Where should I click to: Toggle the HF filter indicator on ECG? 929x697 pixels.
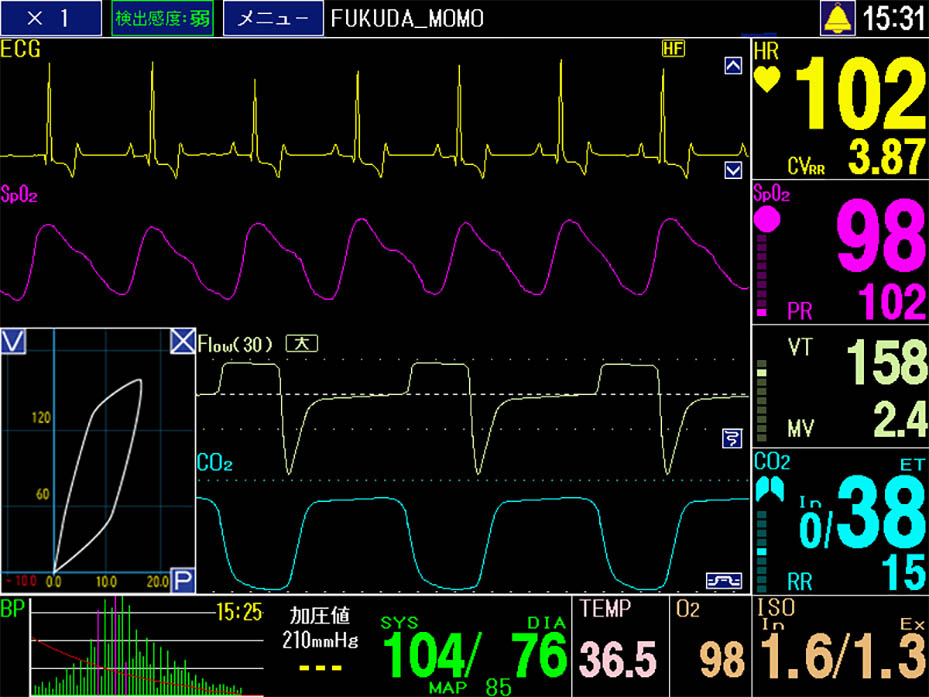coord(672,48)
